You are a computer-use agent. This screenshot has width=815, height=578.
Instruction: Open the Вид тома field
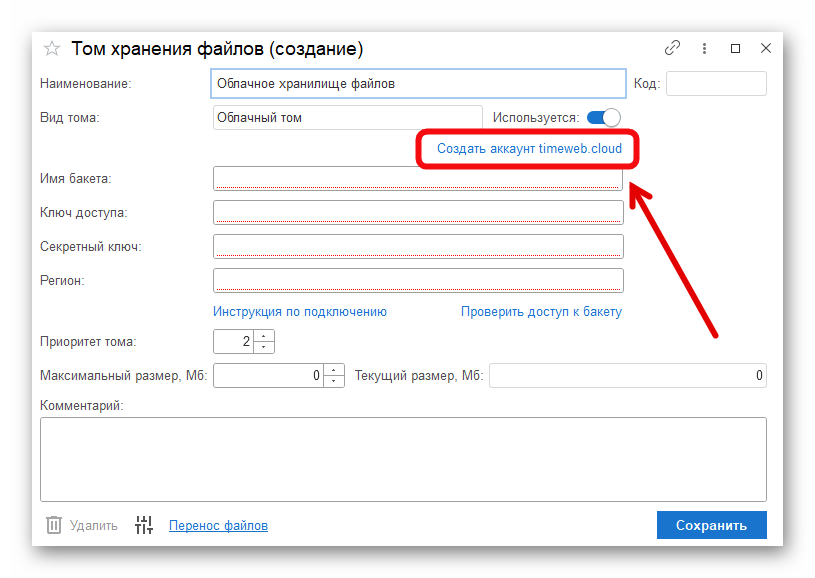(x=347, y=117)
